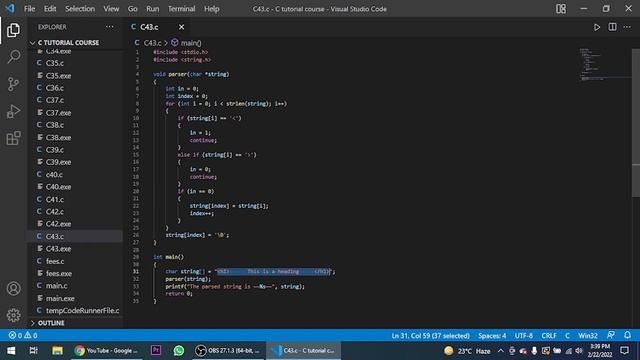
Task: Show hidden system tray icons chevron
Action: click(x=500, y=351)
